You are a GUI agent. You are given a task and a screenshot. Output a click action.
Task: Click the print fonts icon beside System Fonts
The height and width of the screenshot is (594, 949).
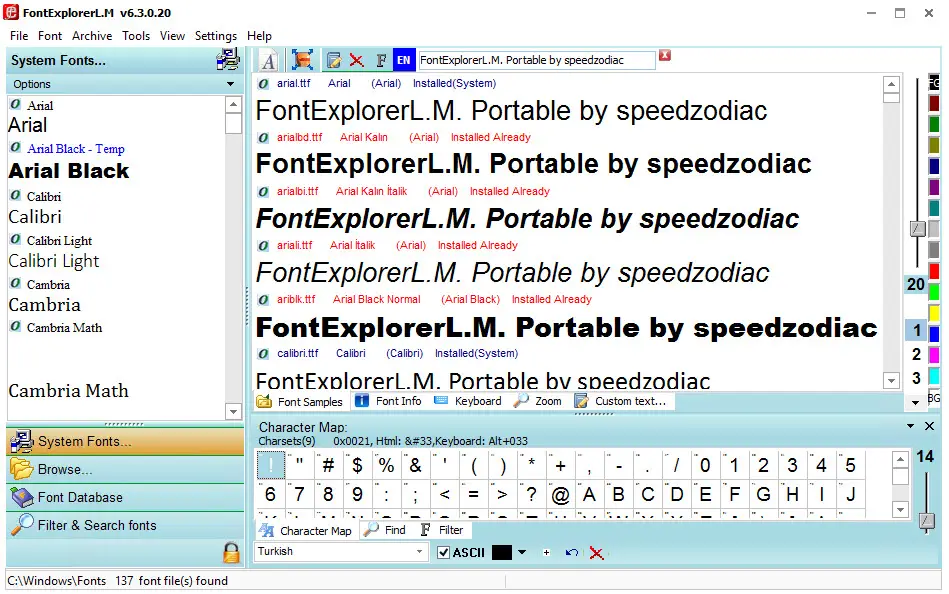228,60
